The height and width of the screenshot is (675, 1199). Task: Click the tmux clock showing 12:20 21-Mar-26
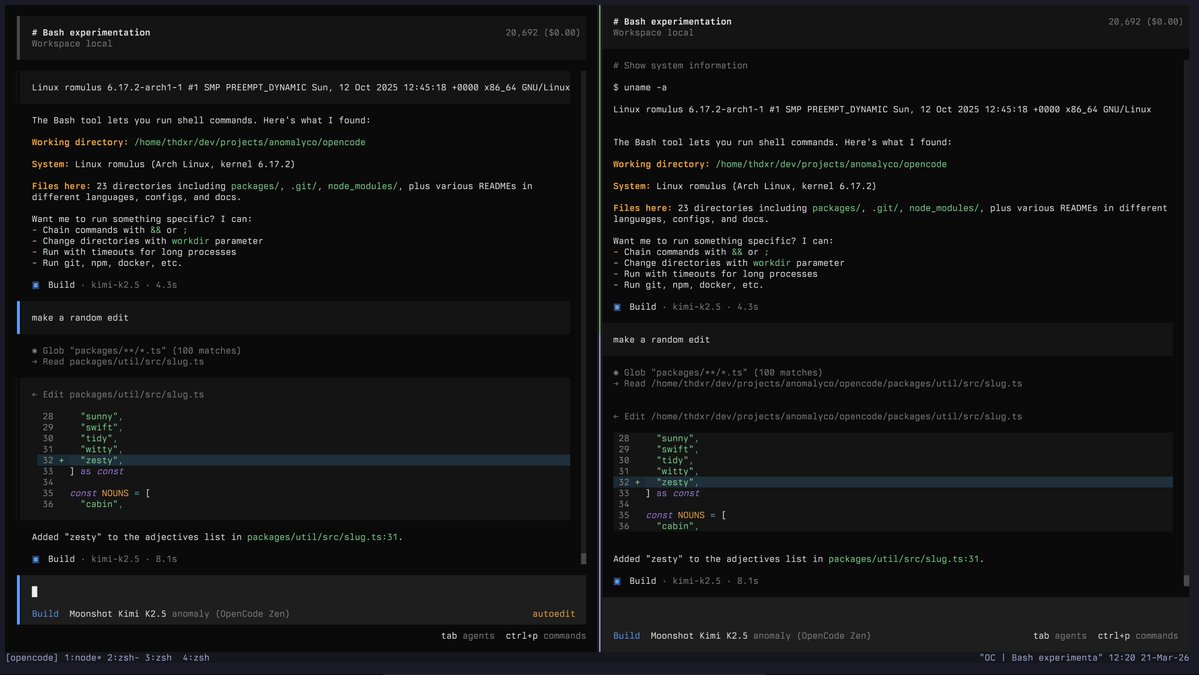(x=1149, y=657)
